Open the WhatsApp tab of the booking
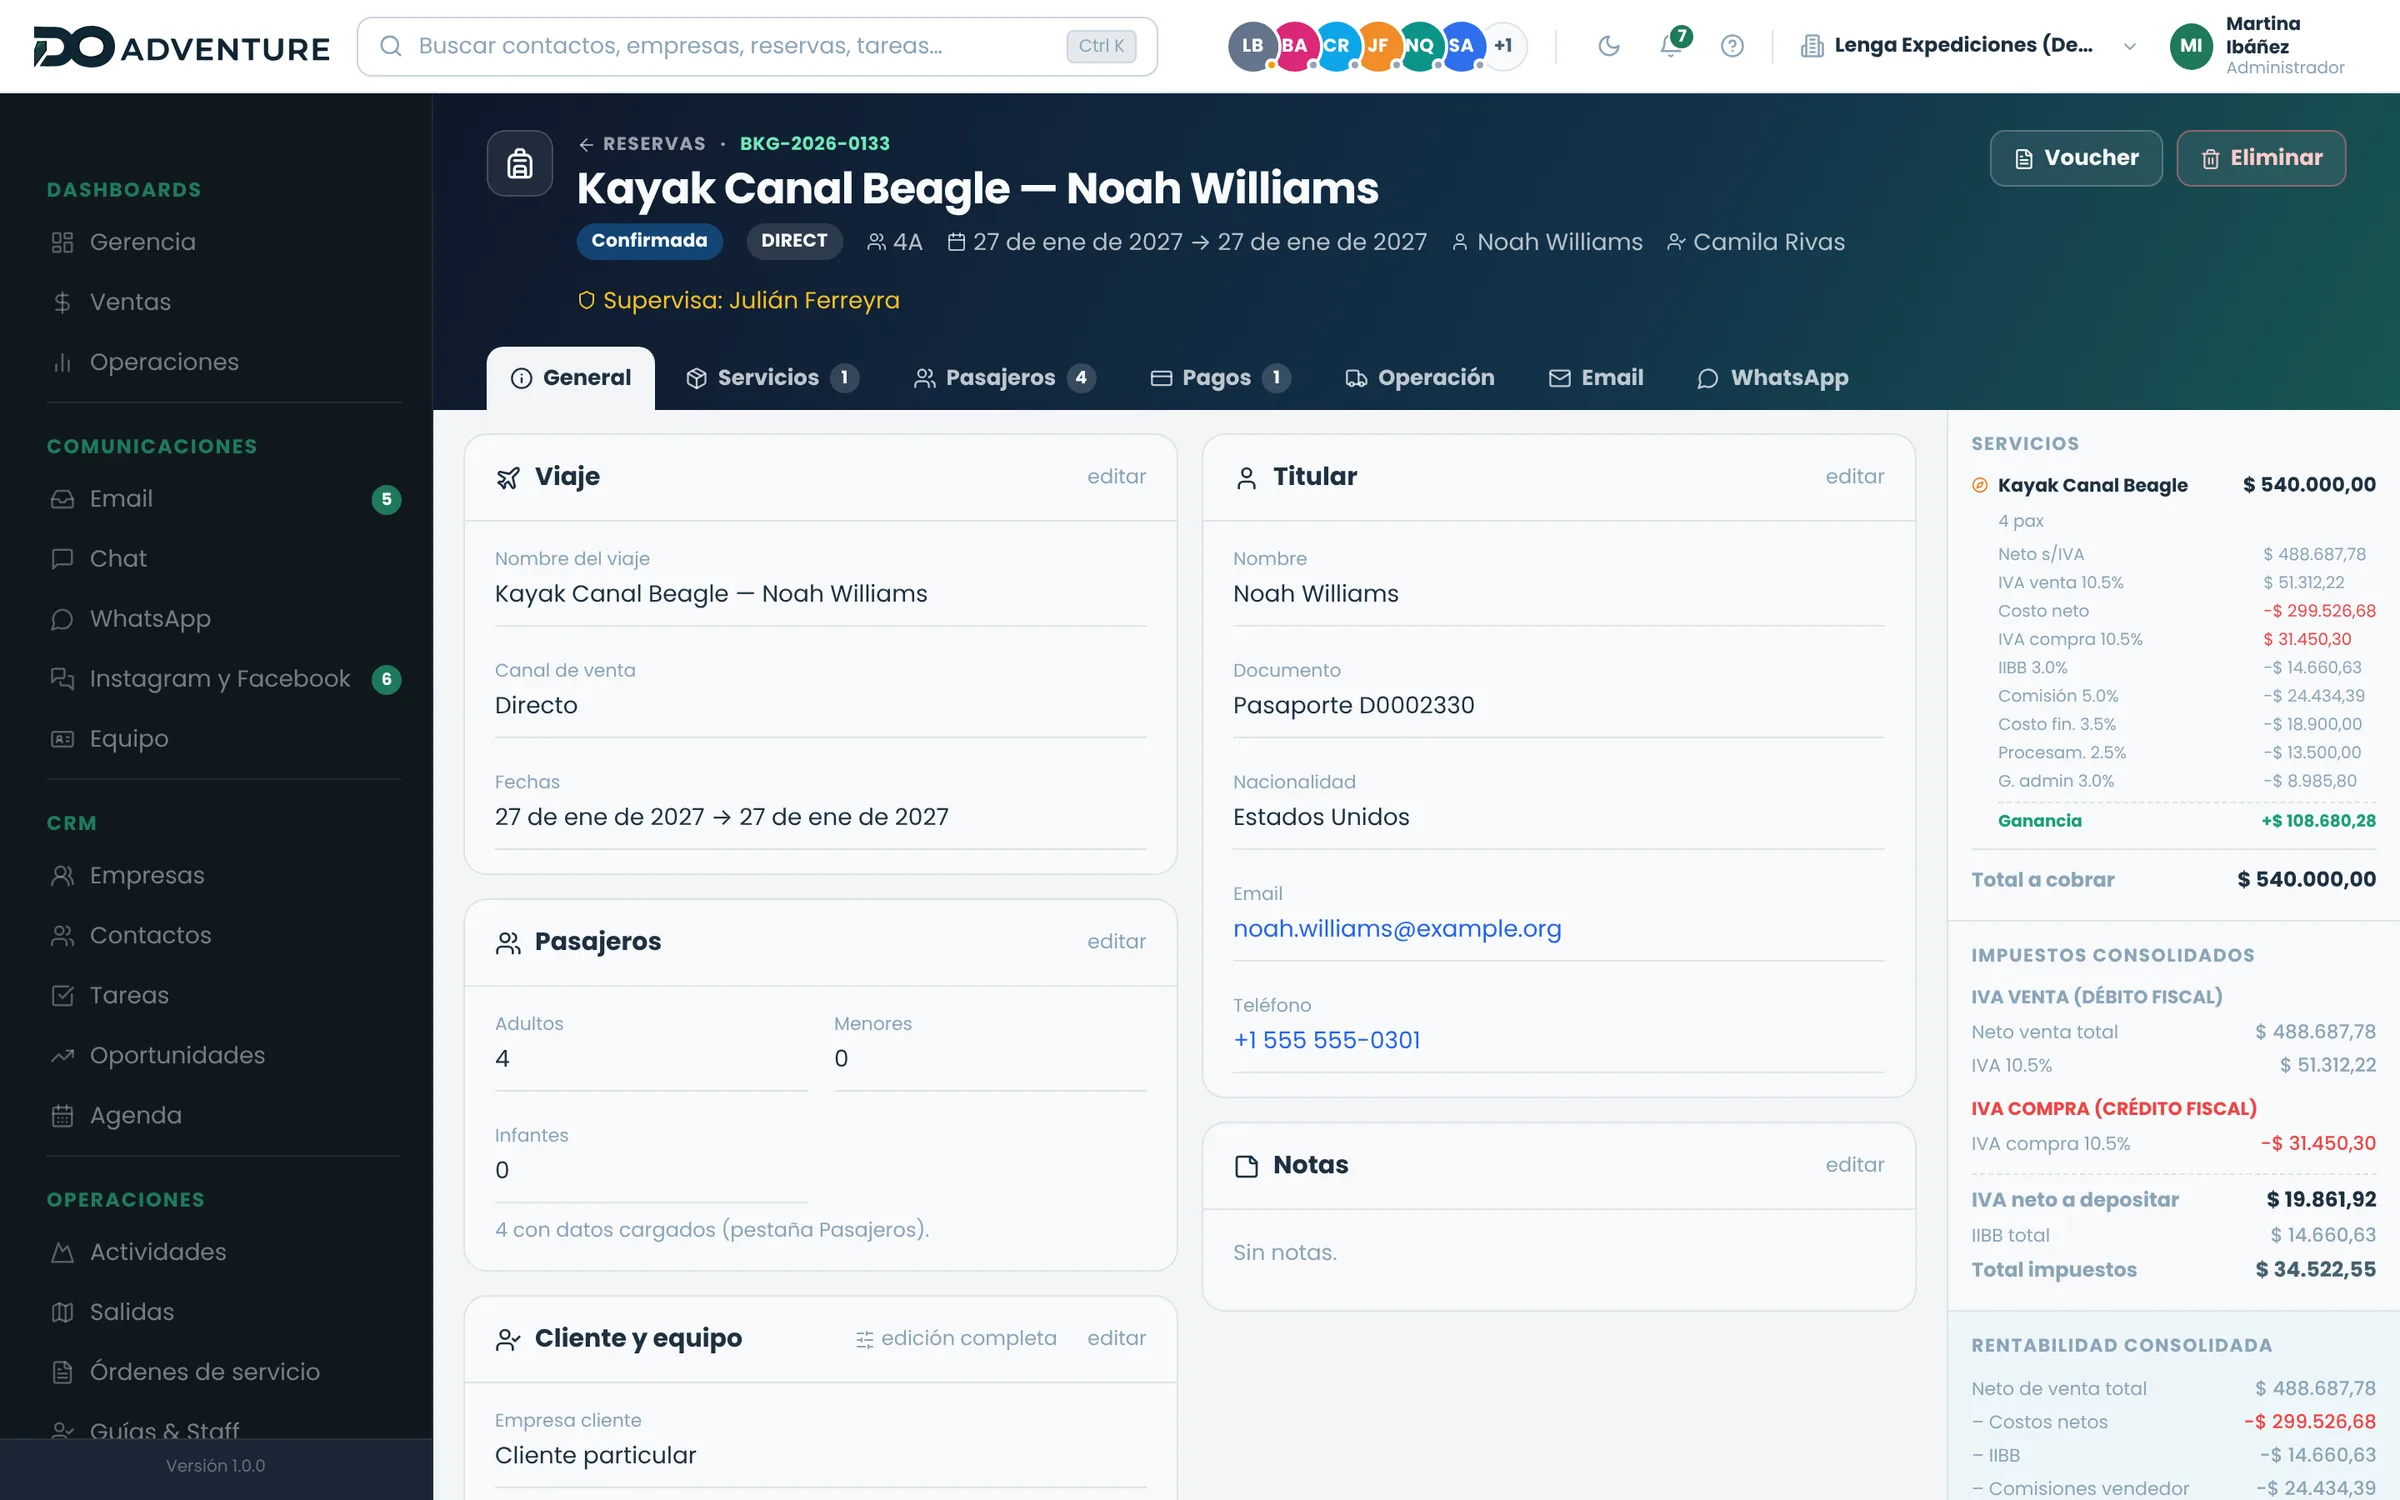This screenshot has height=1500, width=2400. click(1773, 378)
